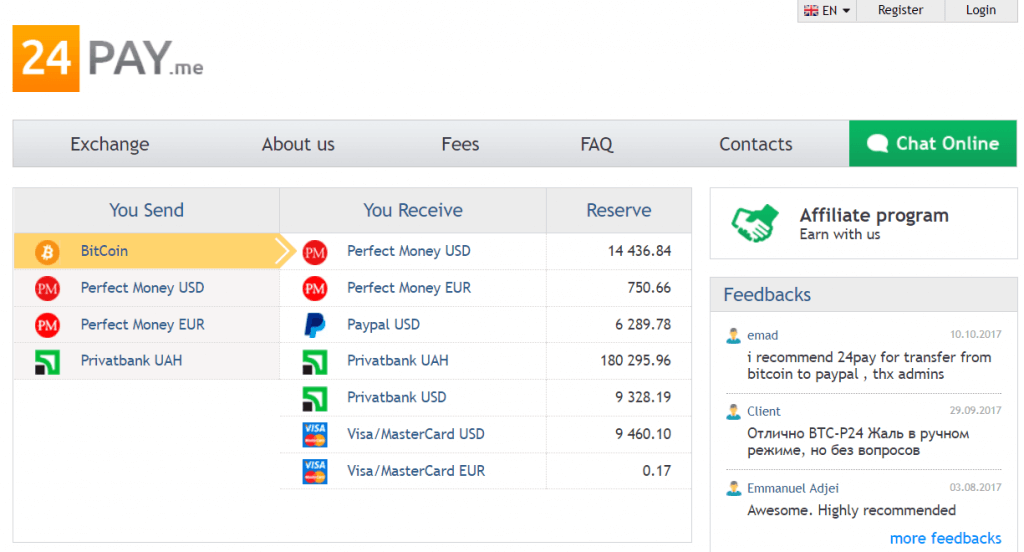
Task: Click the 24PAY.me logo
Action: [108, 58]
